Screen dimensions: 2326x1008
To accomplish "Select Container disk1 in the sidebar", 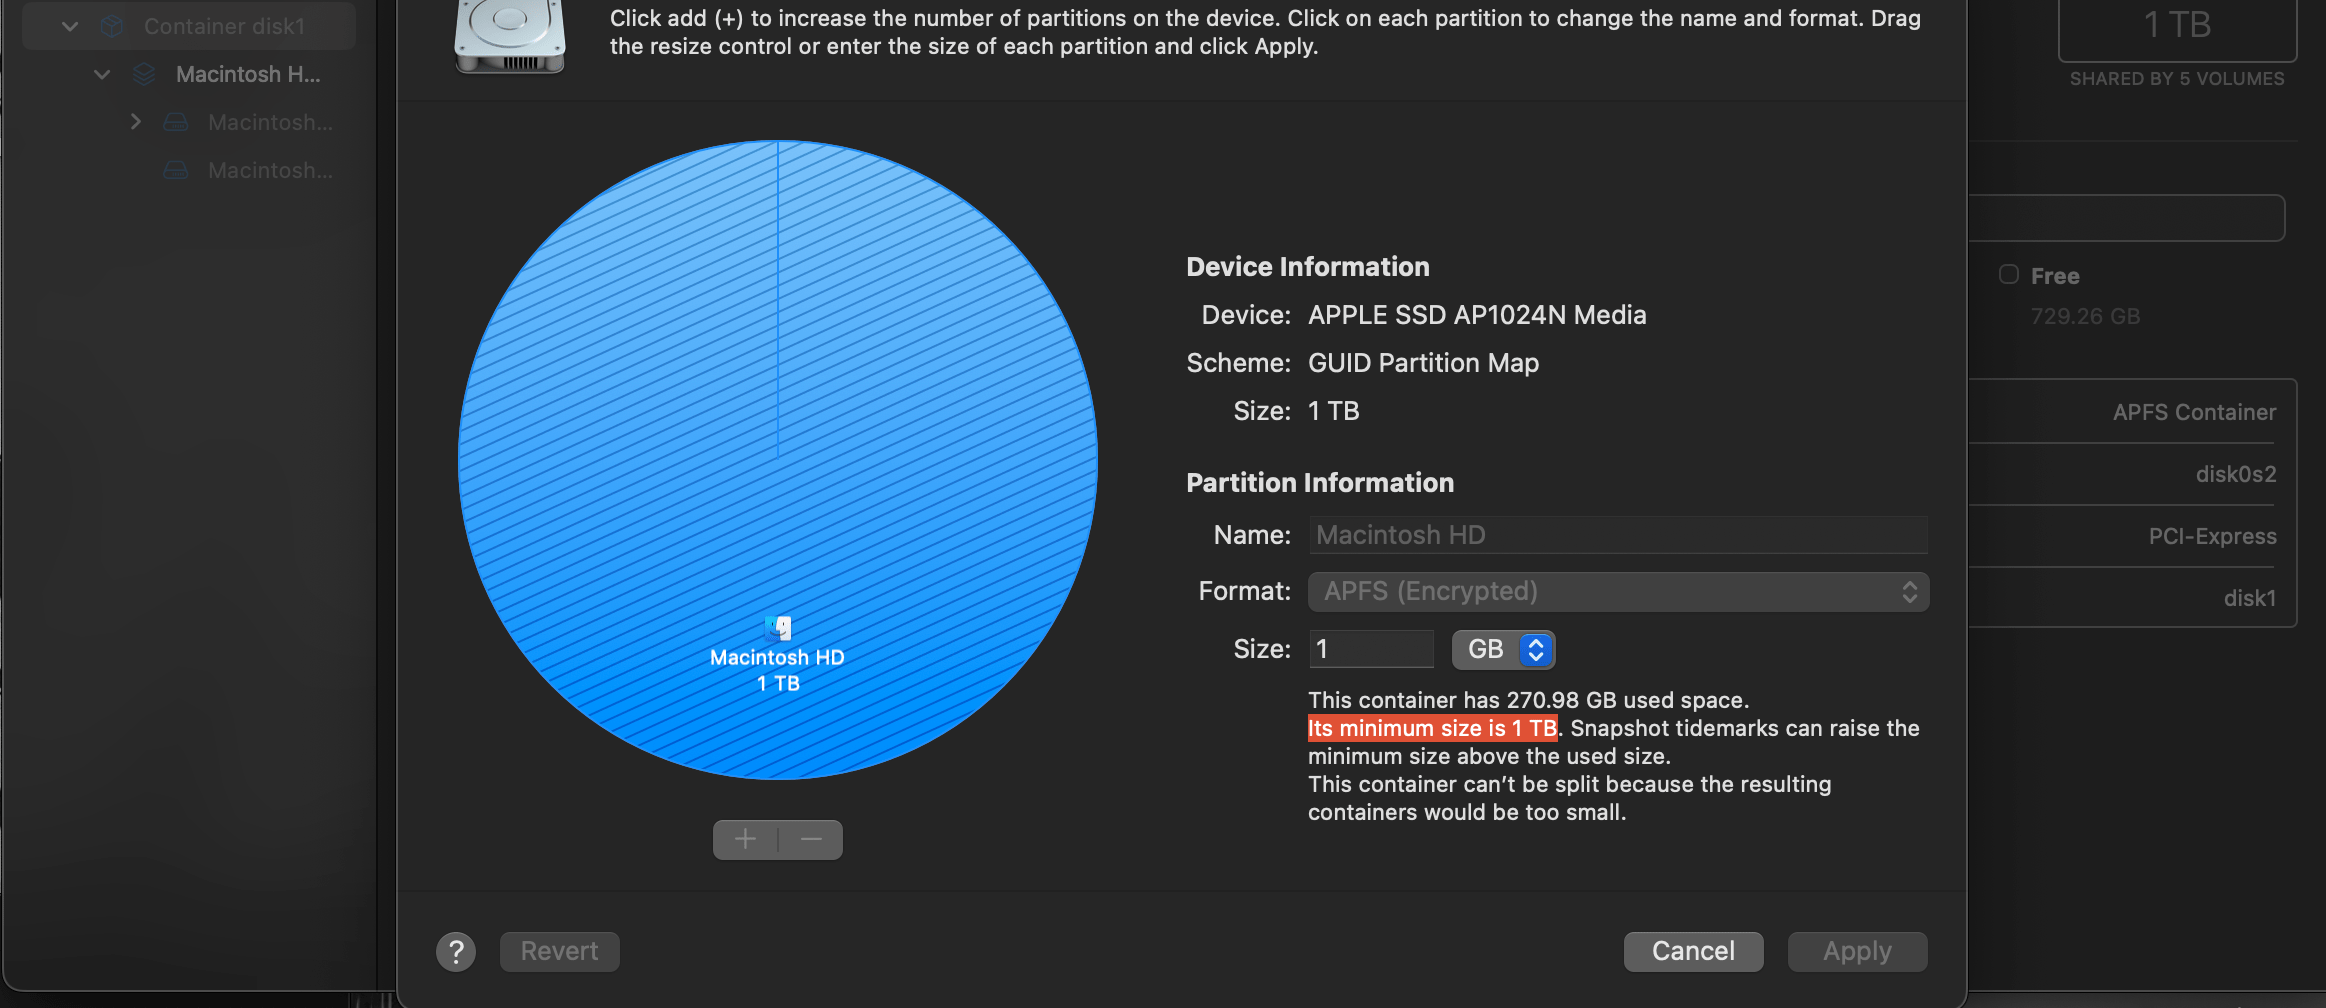I will click(x=226, y=26).
